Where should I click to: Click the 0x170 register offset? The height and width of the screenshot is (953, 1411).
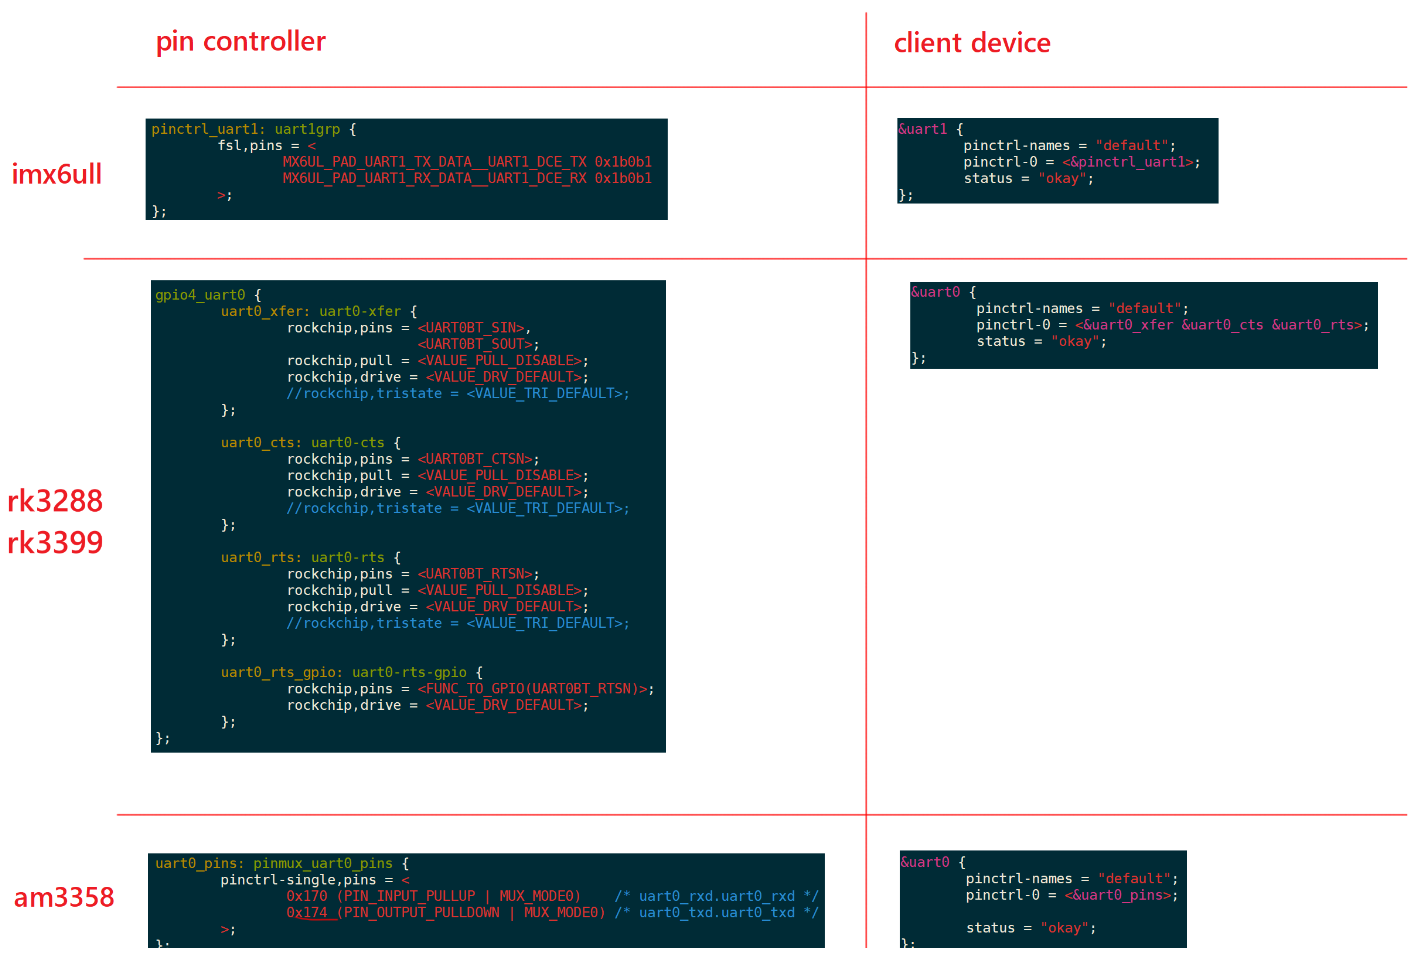(306, 896)
